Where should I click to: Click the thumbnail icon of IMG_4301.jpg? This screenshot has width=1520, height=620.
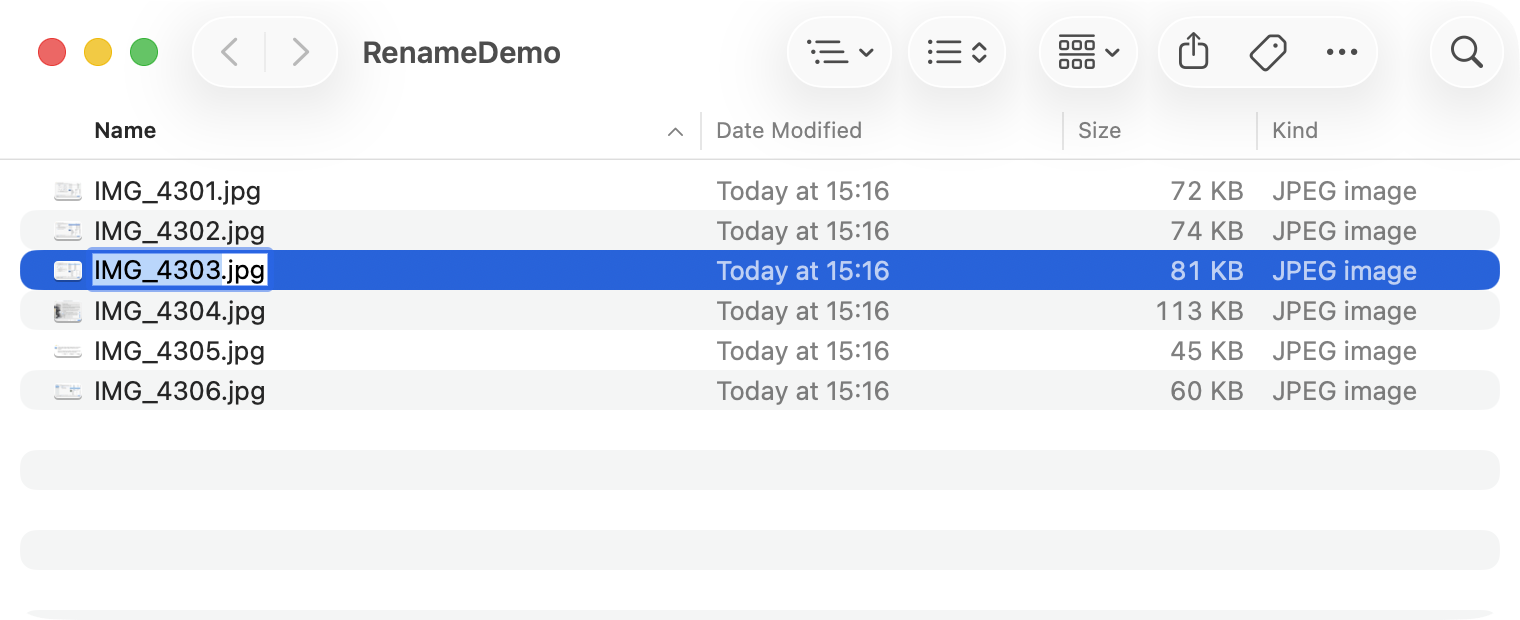68,191
